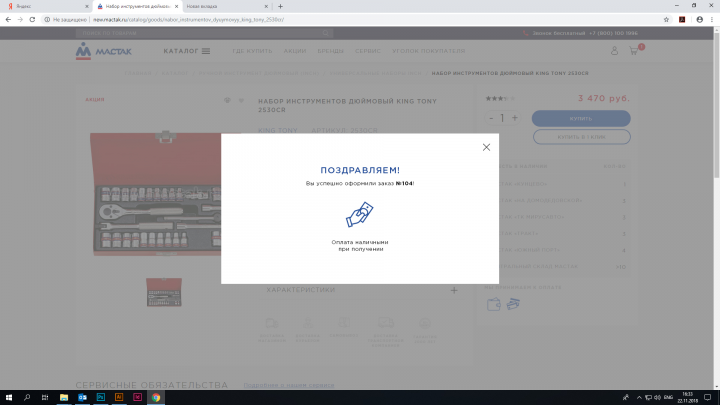This screenshot has width=720, height=405.
Task: Switch to the Яндекс tab
Action: tap(46, 6)
